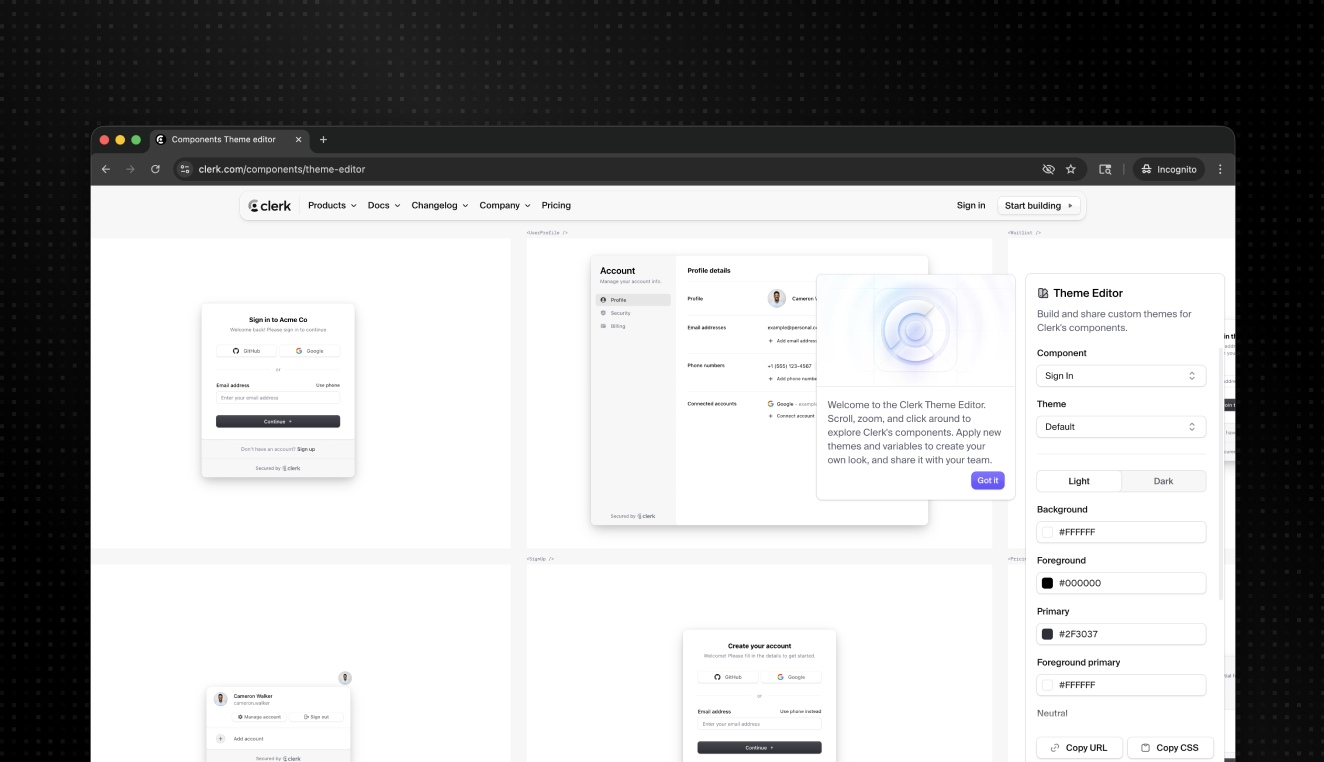Click Cameron's profile avatar in Profile details
Screen dimensions: 1324x762
pos(777,298)
